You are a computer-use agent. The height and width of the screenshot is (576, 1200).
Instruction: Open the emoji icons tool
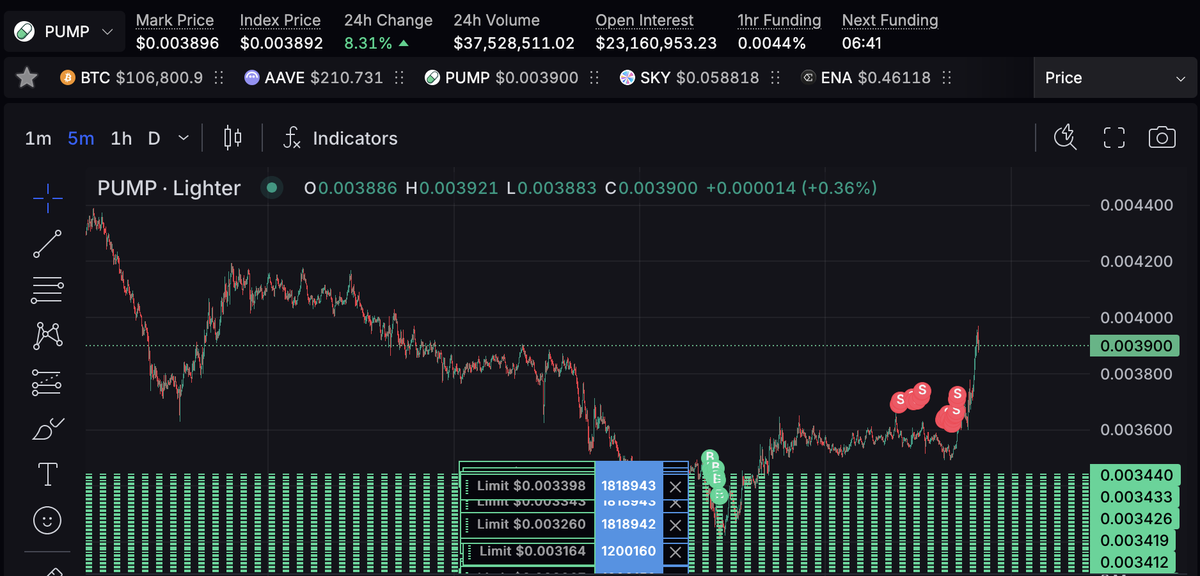coord(47,520)
